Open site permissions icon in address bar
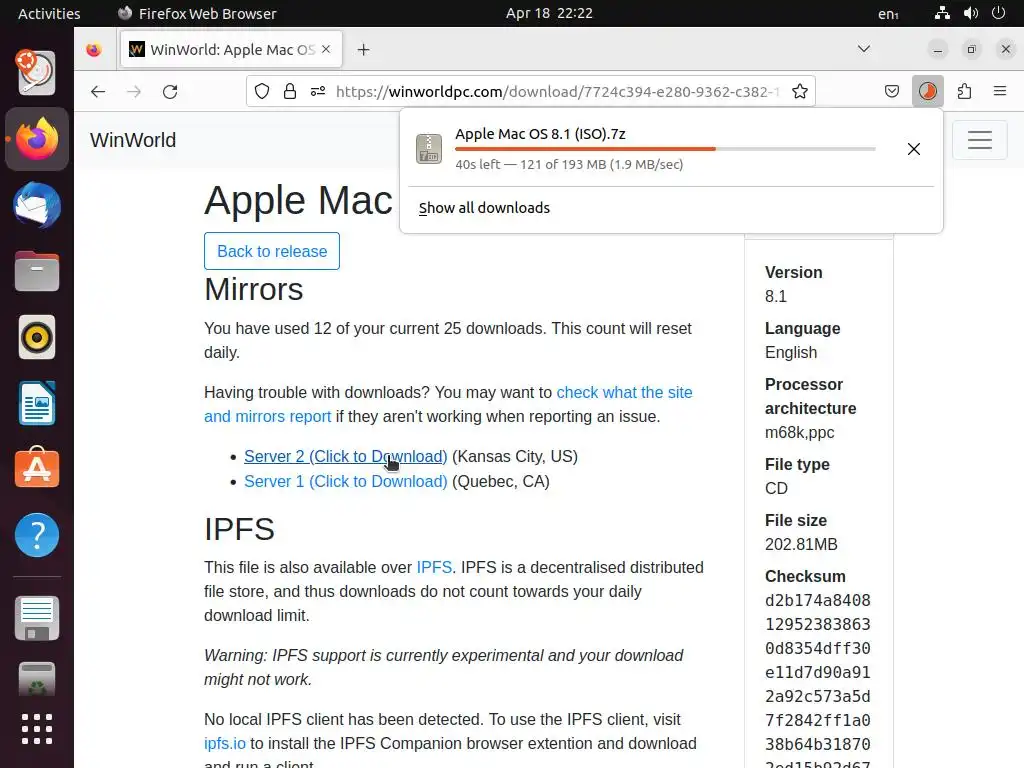 (x=318, y=91)
